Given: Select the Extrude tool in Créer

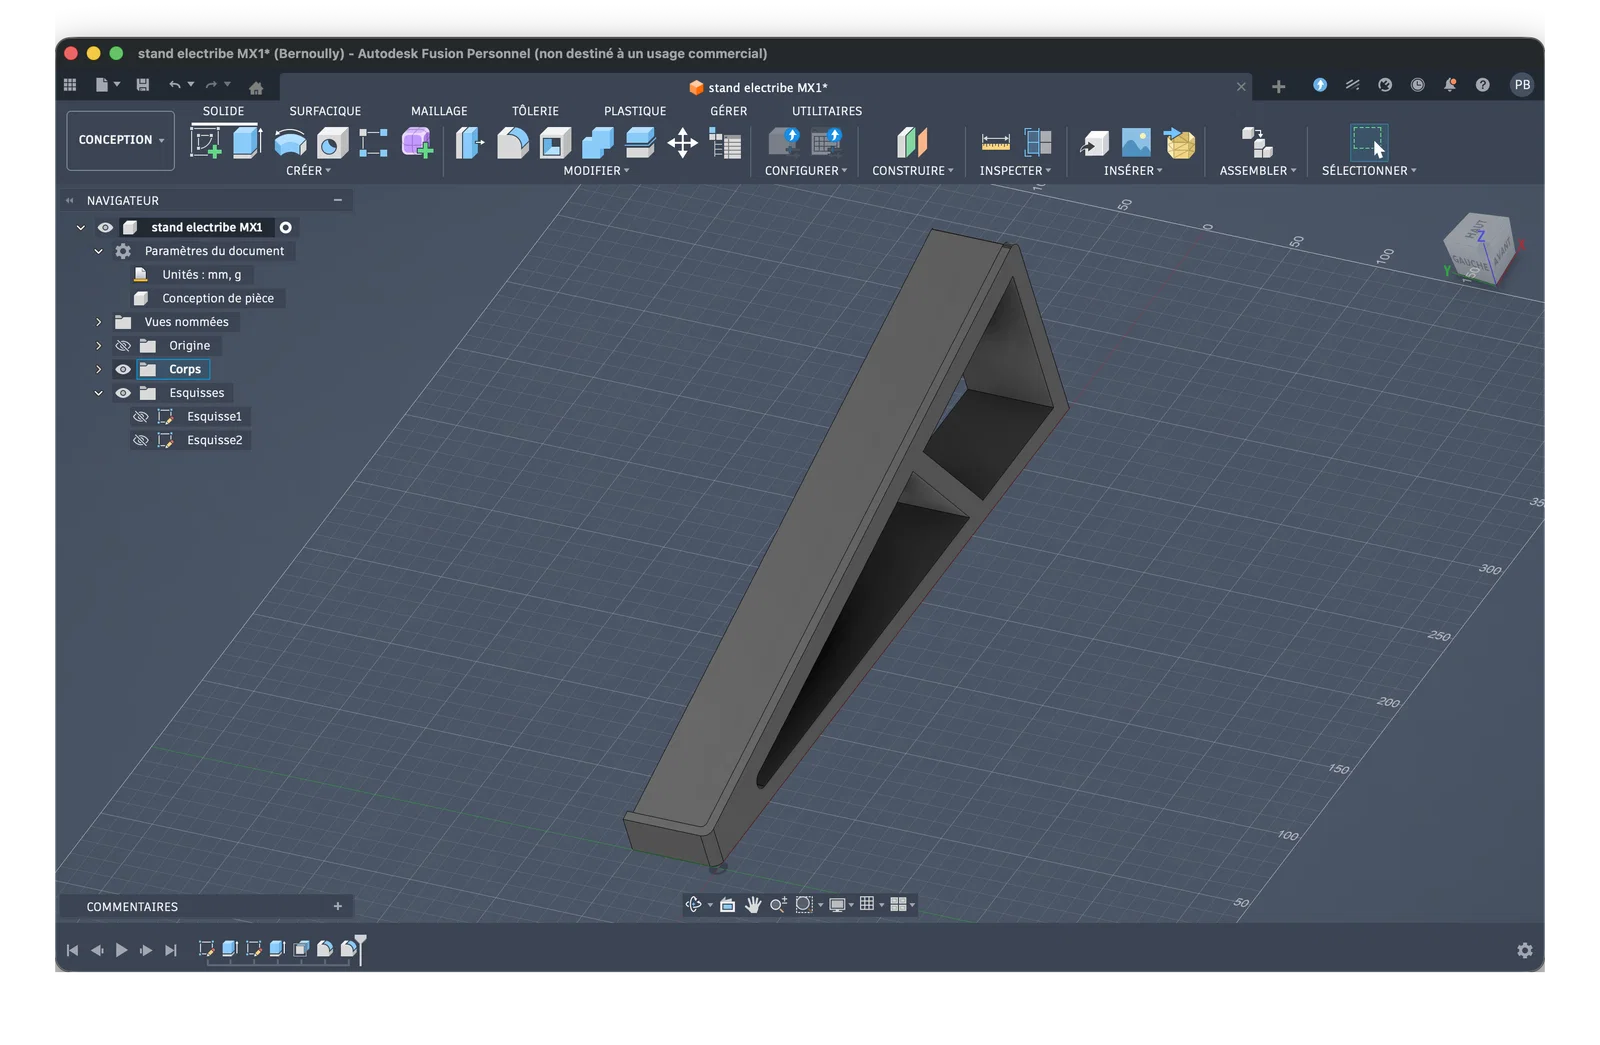Looking at the screenshot, I should (x=247, y=143).
